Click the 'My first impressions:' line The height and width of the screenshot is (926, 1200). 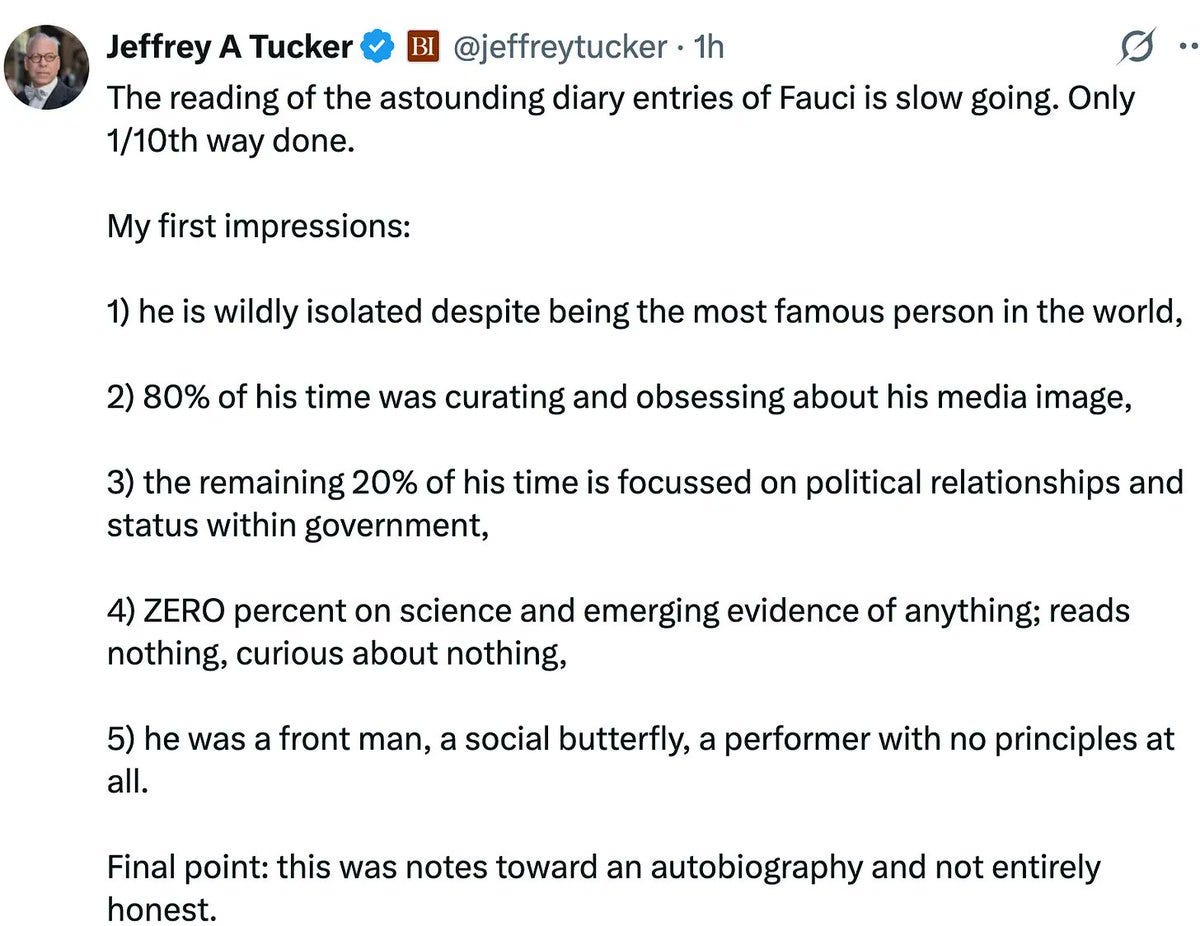point(258,227)
